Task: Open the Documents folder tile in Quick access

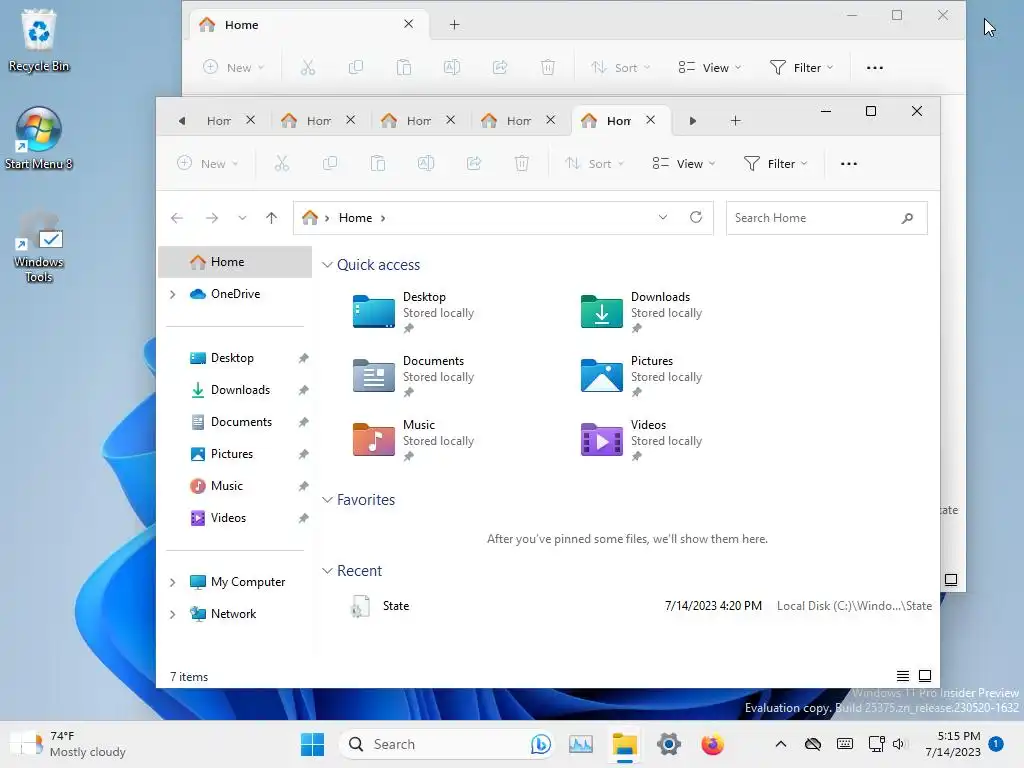Action: pyautogui.click(x=414, y=376)
